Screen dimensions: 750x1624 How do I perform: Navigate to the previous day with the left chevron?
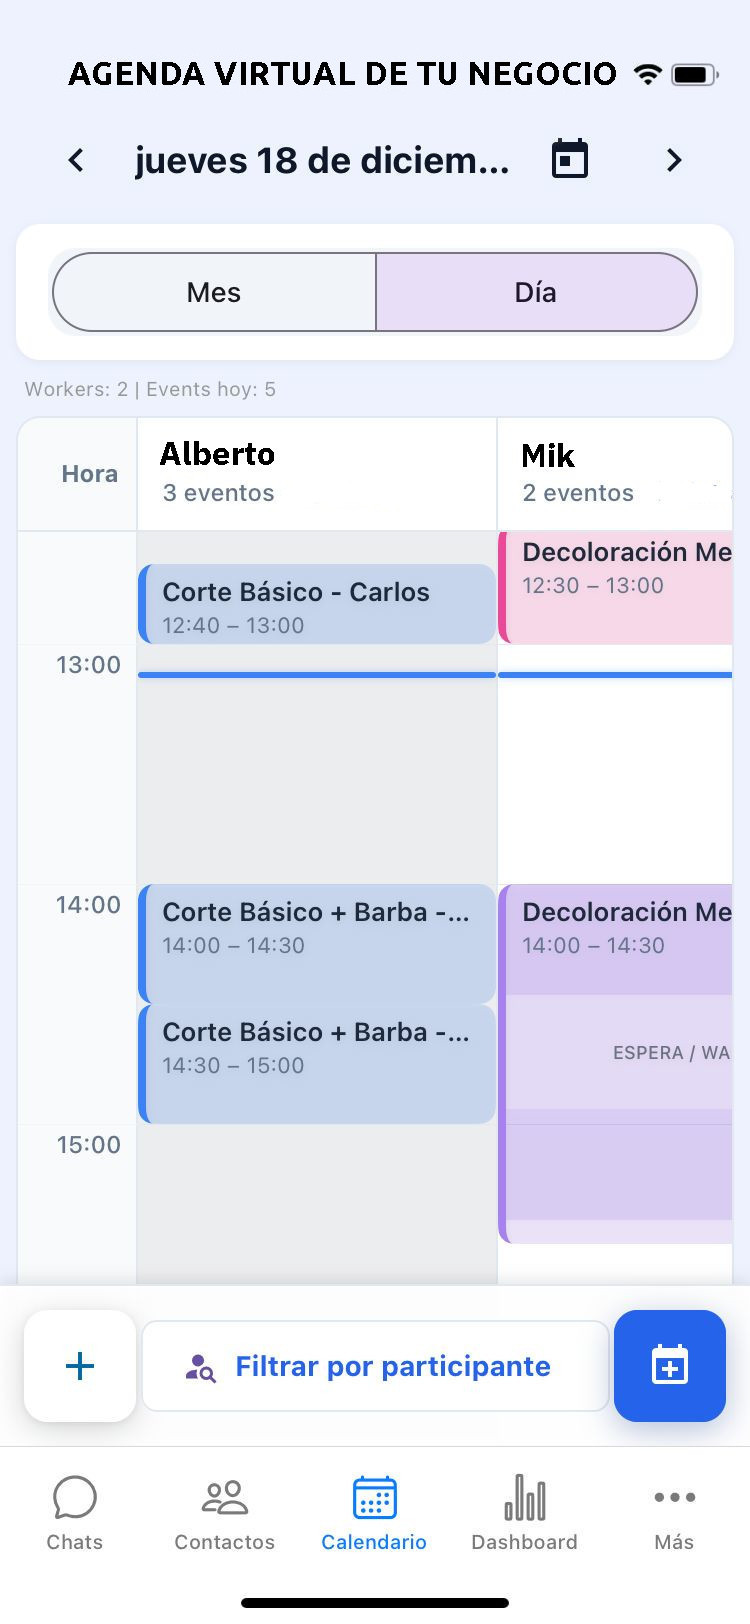[x=76, y=159]
